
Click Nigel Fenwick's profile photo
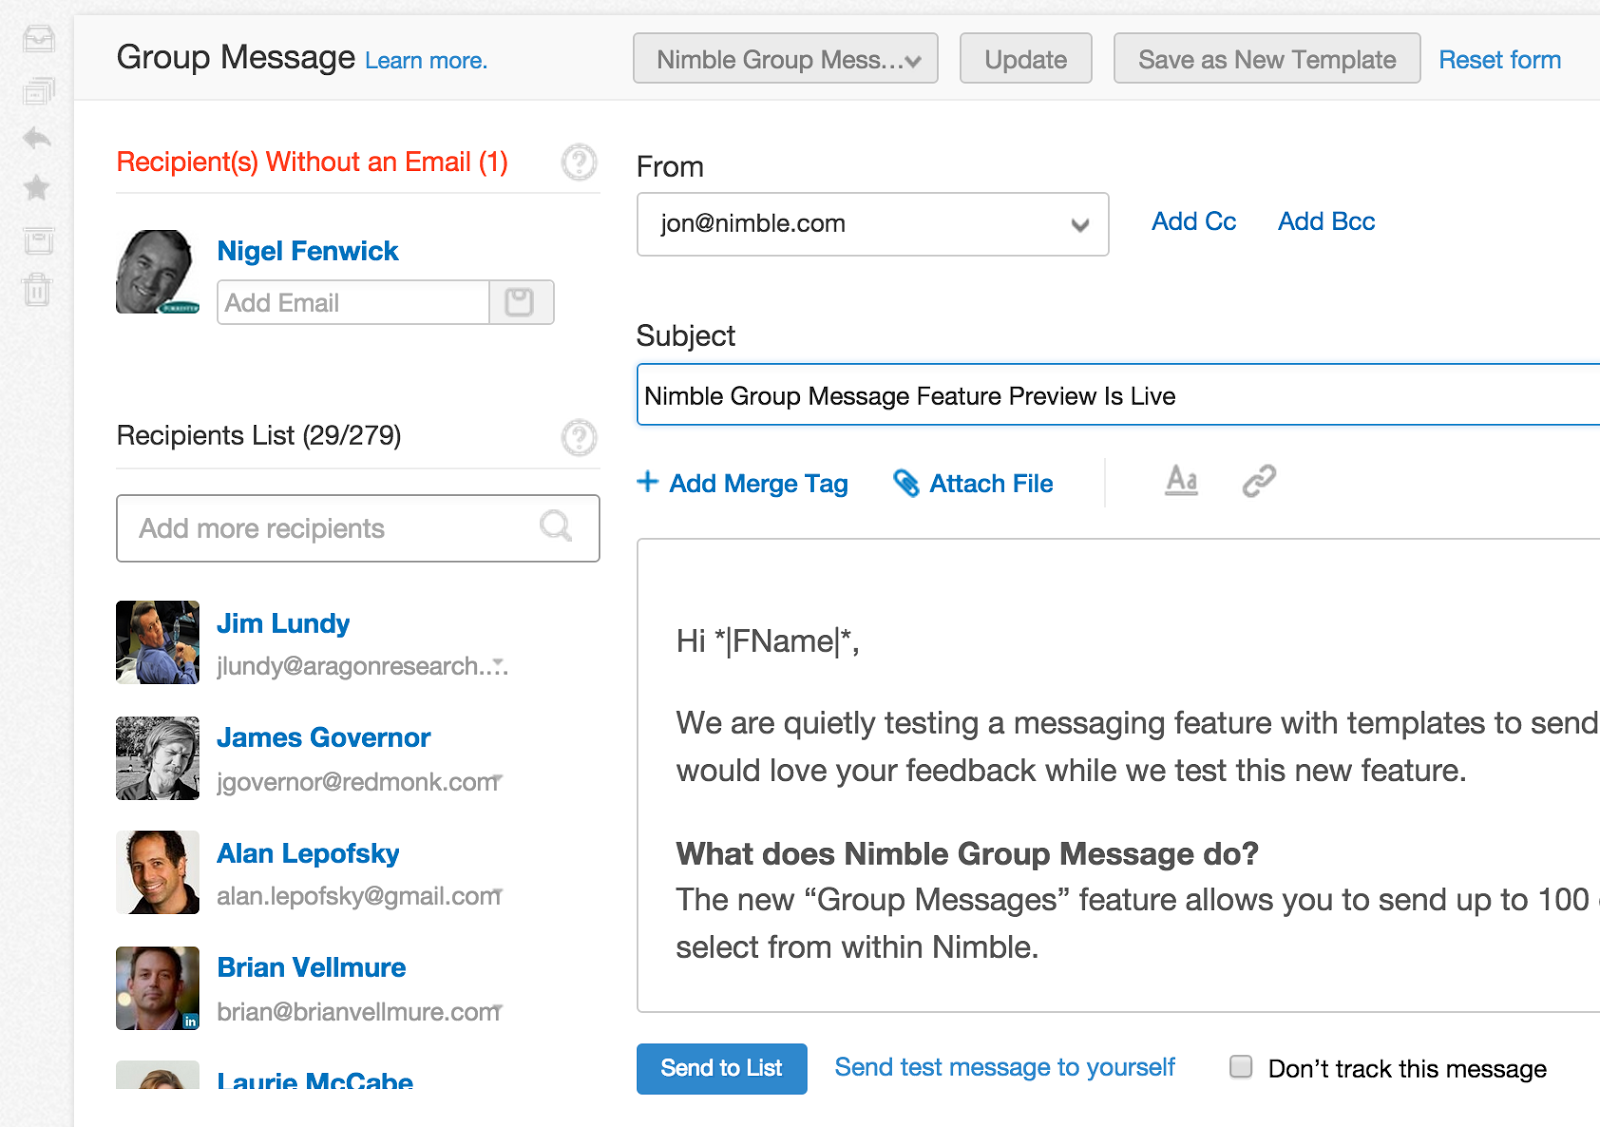158,272
